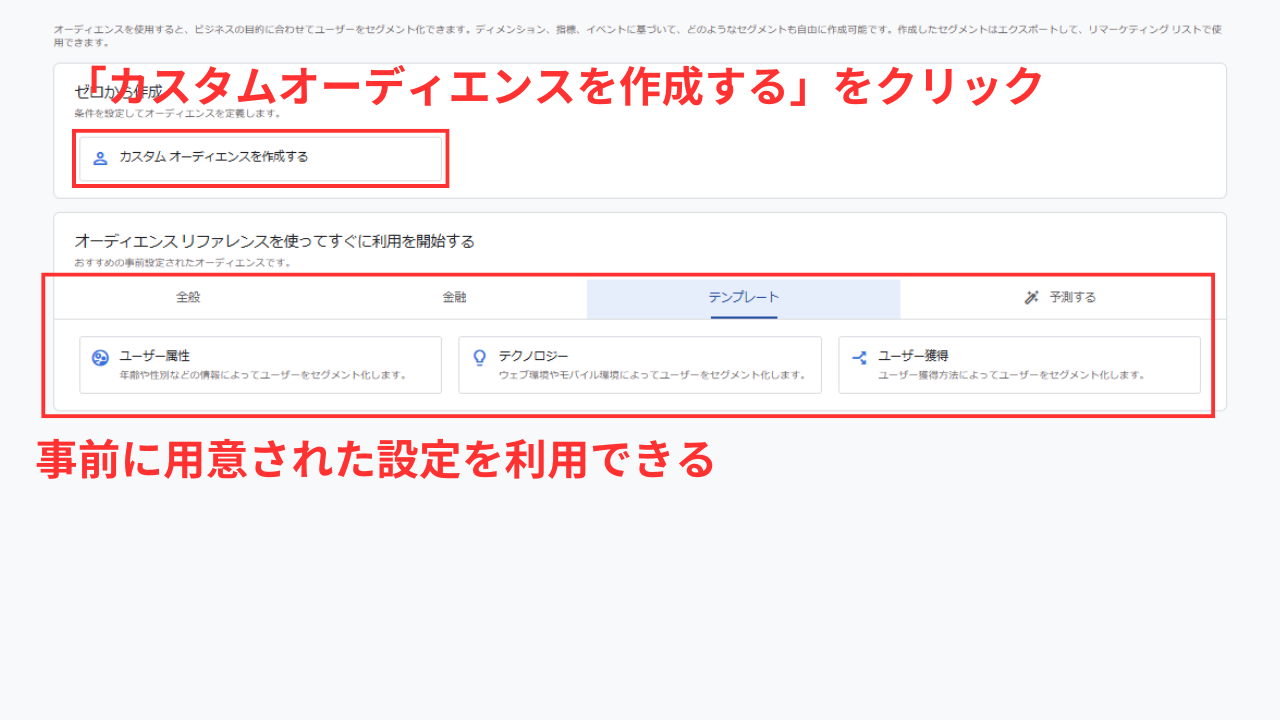Image resolution: width=1280 pixels, height=720 pixels.
Task: Click the テクノロジー lightbulb icon
Action: coord(479,358)
